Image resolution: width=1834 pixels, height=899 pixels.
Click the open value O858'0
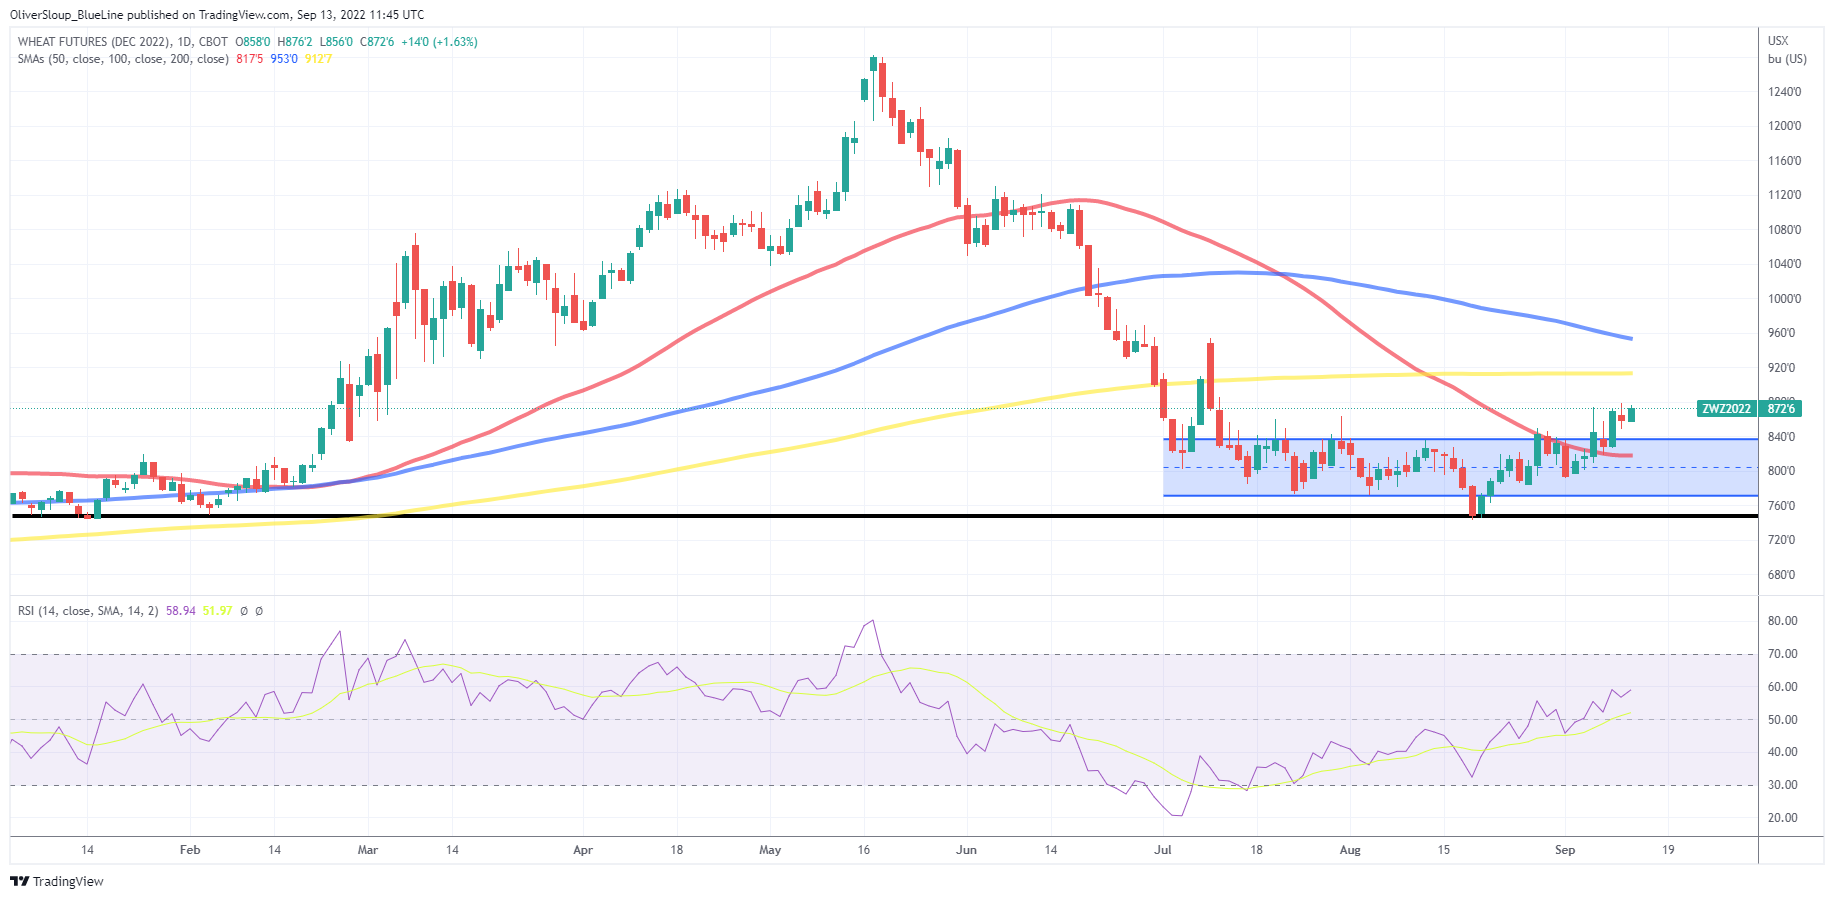[253, 42]
